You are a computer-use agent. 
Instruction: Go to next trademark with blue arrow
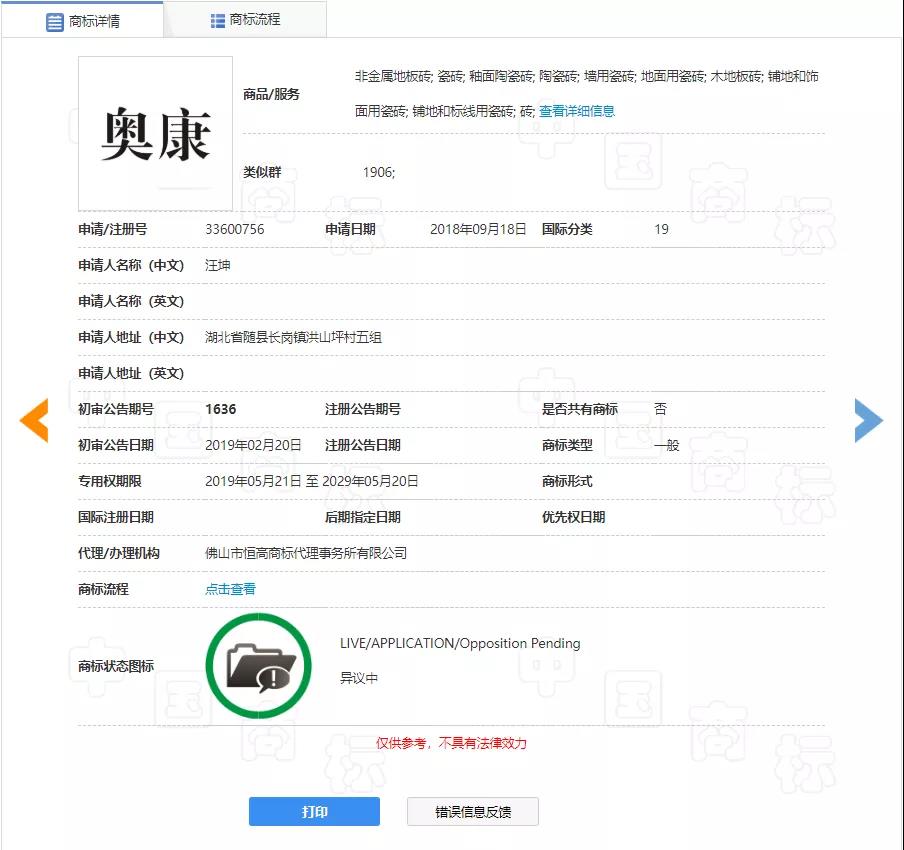click(868, 420)
